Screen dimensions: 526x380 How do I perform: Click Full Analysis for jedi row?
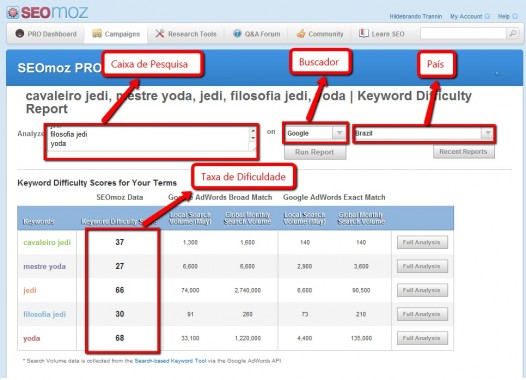pos(422,290)
